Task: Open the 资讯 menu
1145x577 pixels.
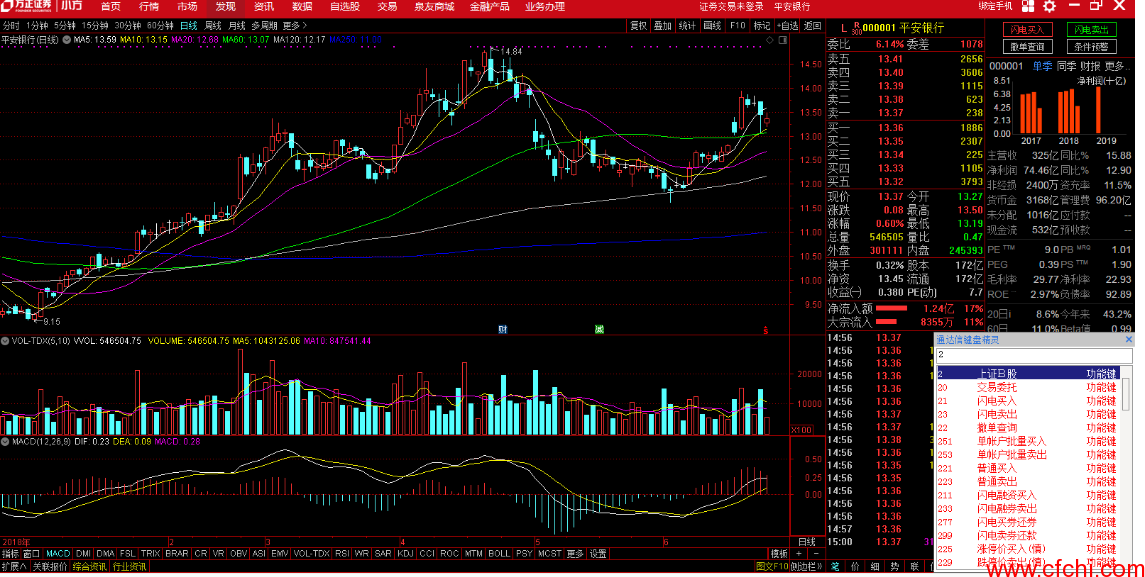Action: 264,7
